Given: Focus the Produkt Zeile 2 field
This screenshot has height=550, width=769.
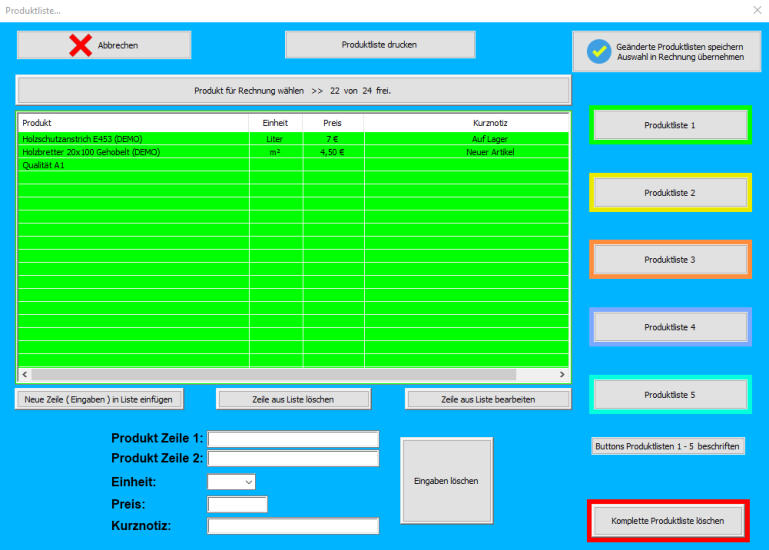Looking at the screenshot, I should pyautogui.click(x=293, y=459).
